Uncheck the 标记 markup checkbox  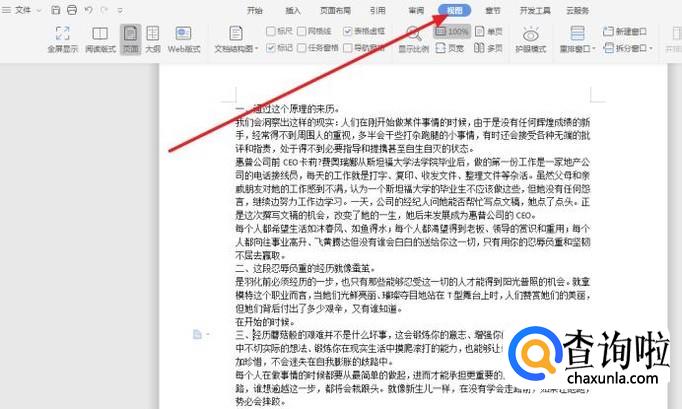pos(271,47)
